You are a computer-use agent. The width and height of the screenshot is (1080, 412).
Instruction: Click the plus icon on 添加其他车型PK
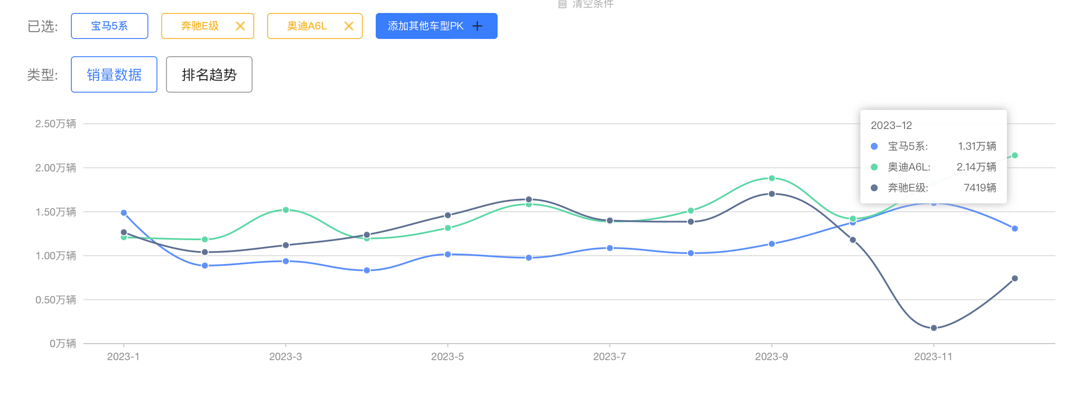[477, 26]
